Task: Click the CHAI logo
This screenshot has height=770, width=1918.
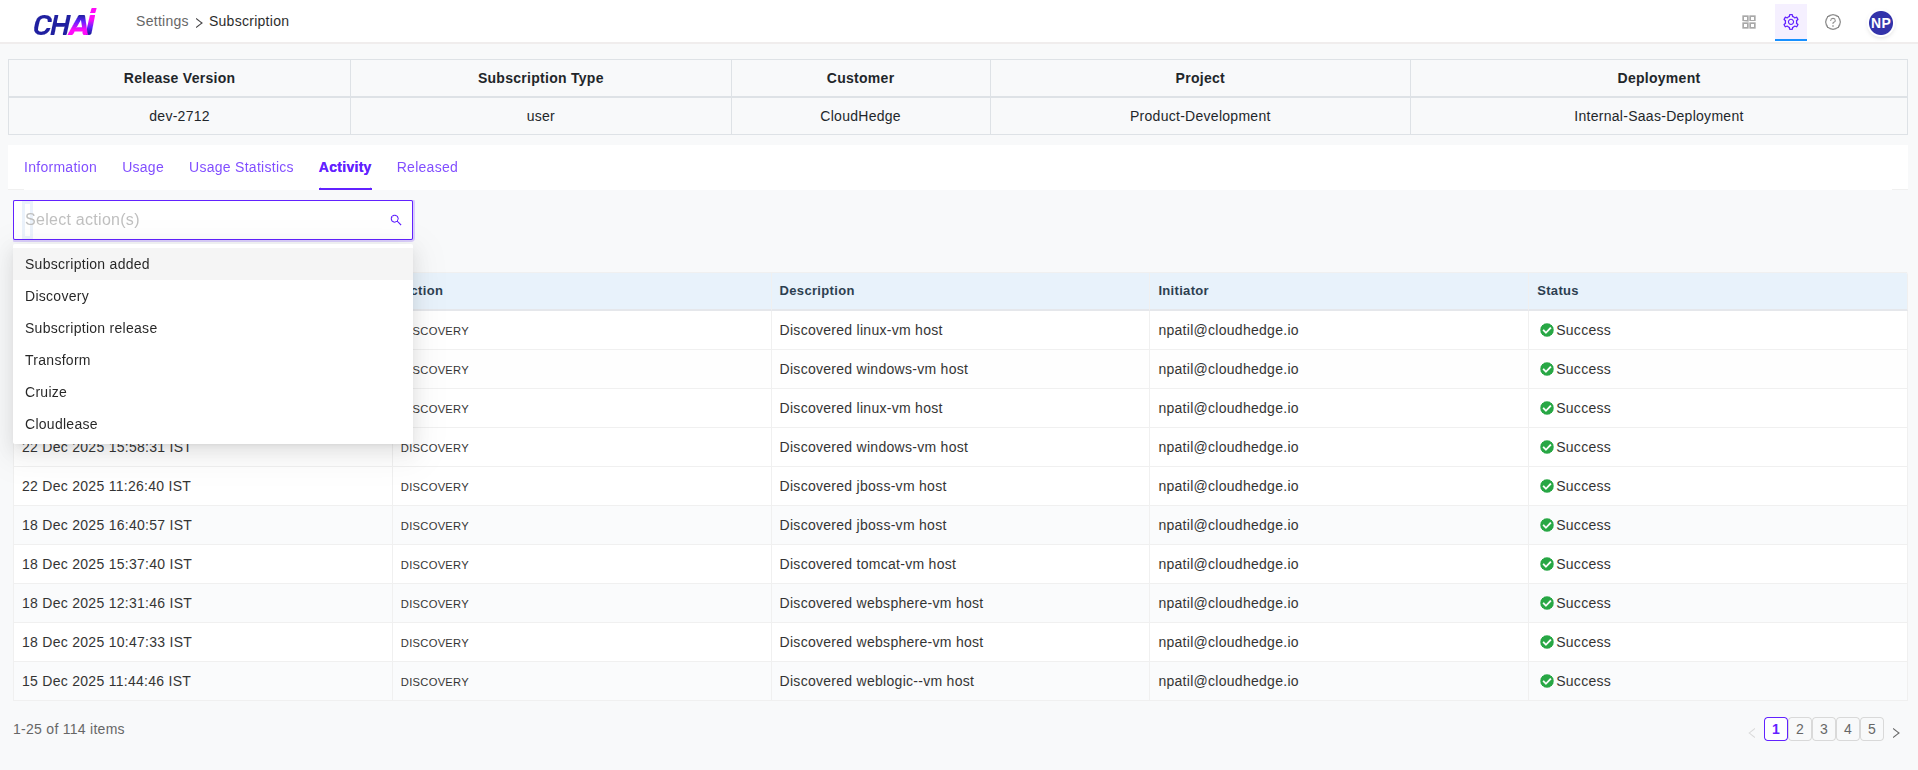Action: point(65,22)
